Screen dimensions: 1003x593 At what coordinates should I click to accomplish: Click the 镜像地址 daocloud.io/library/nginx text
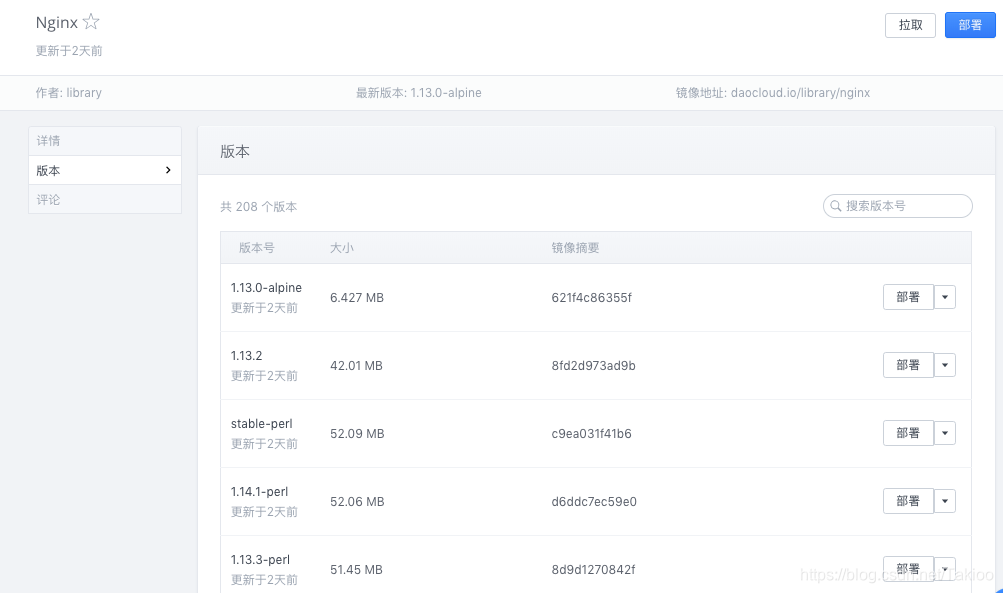pyautogui.click(x=773, y=93)
